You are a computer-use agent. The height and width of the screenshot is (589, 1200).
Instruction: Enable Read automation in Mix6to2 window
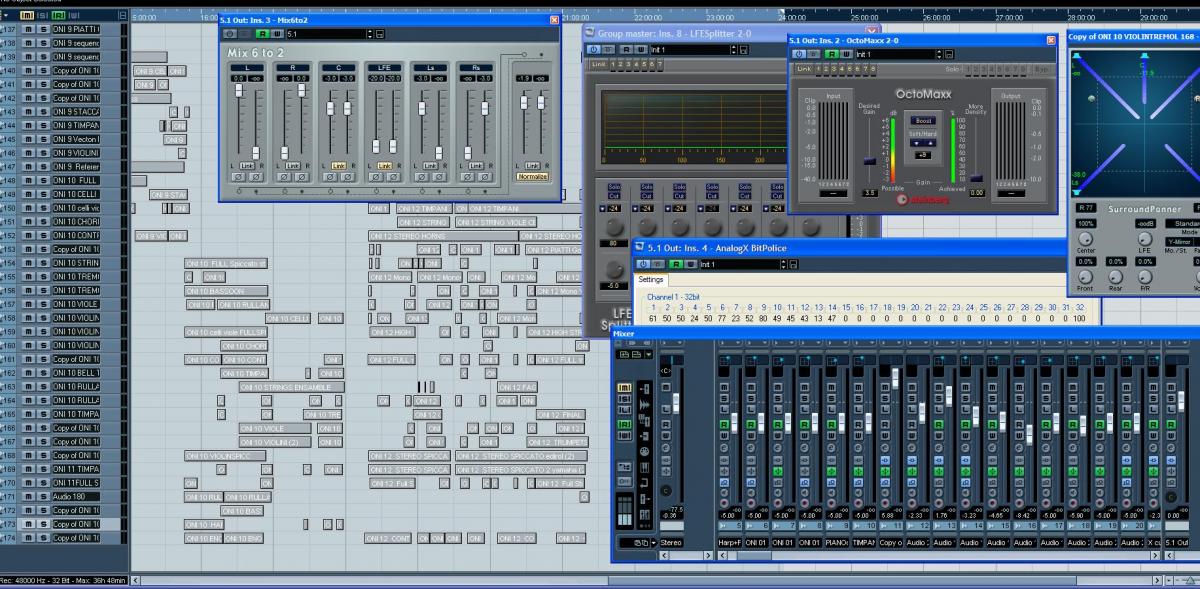click(x=263, y=33)
